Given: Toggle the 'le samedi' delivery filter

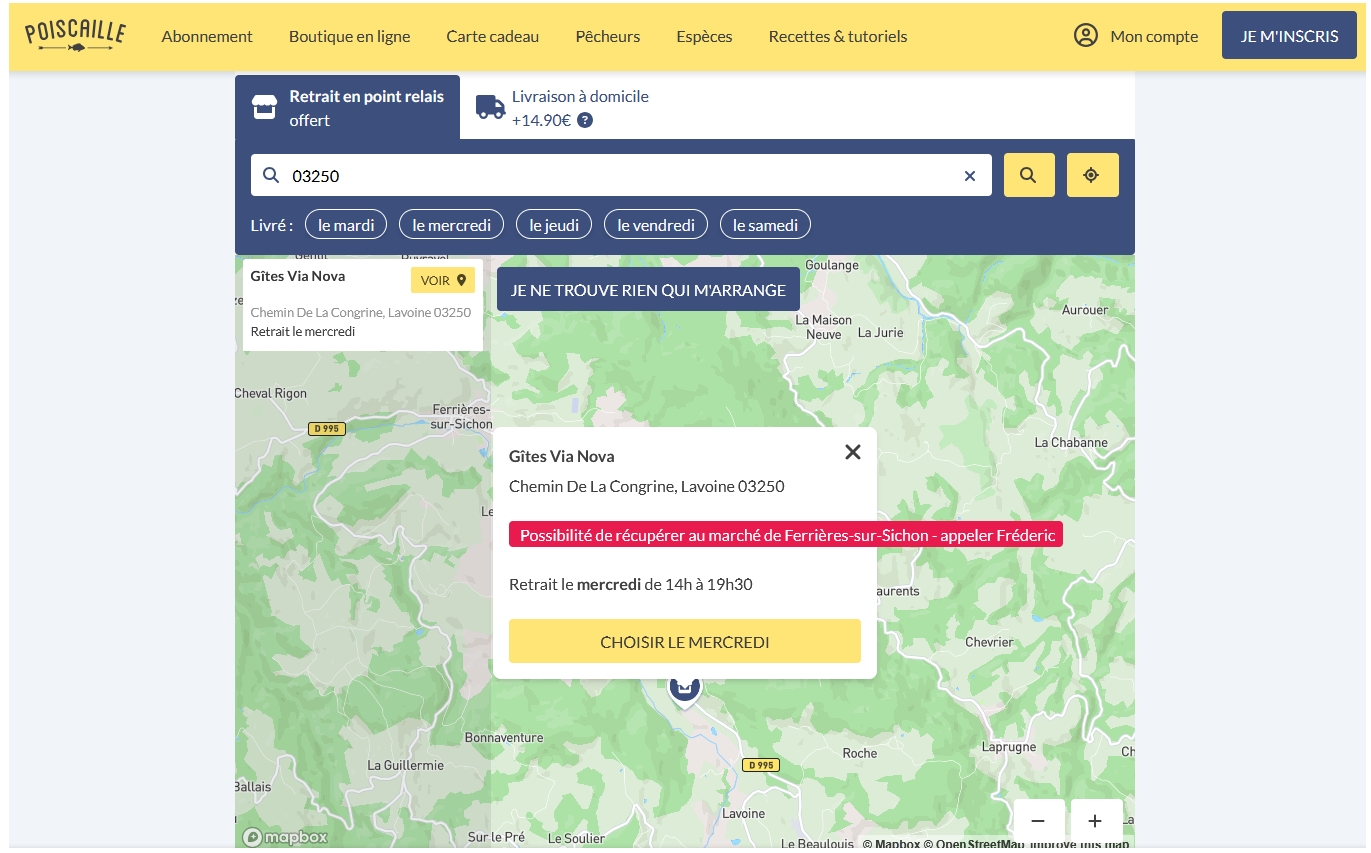Looking at the screenshot, I should tap(765, 225).
